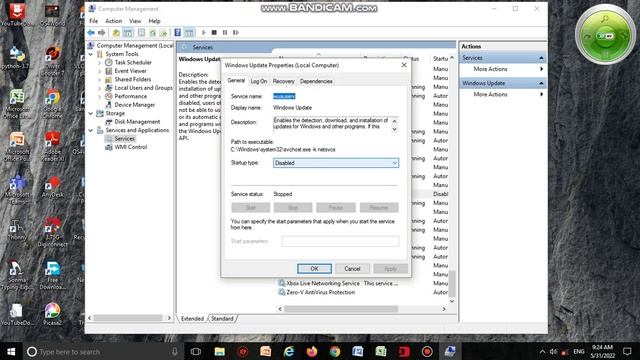Click the Cancel button in properties dialog
The image size is (640, 360).
click(352, 269)
